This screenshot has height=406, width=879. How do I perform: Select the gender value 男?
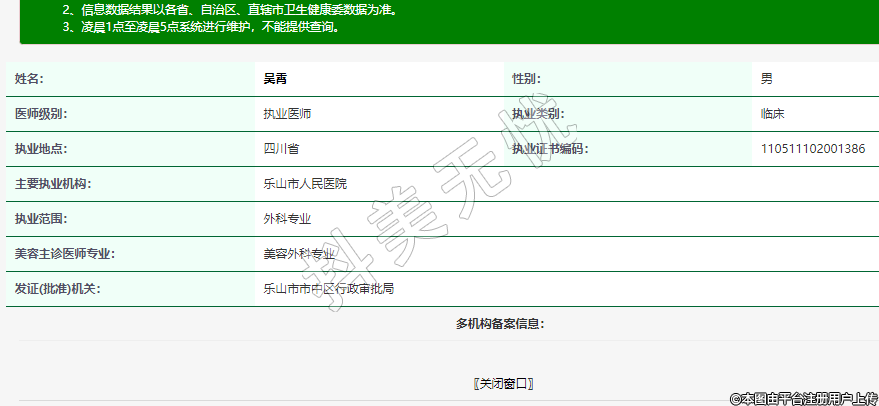pyautogui.click(x=766, y=78)
